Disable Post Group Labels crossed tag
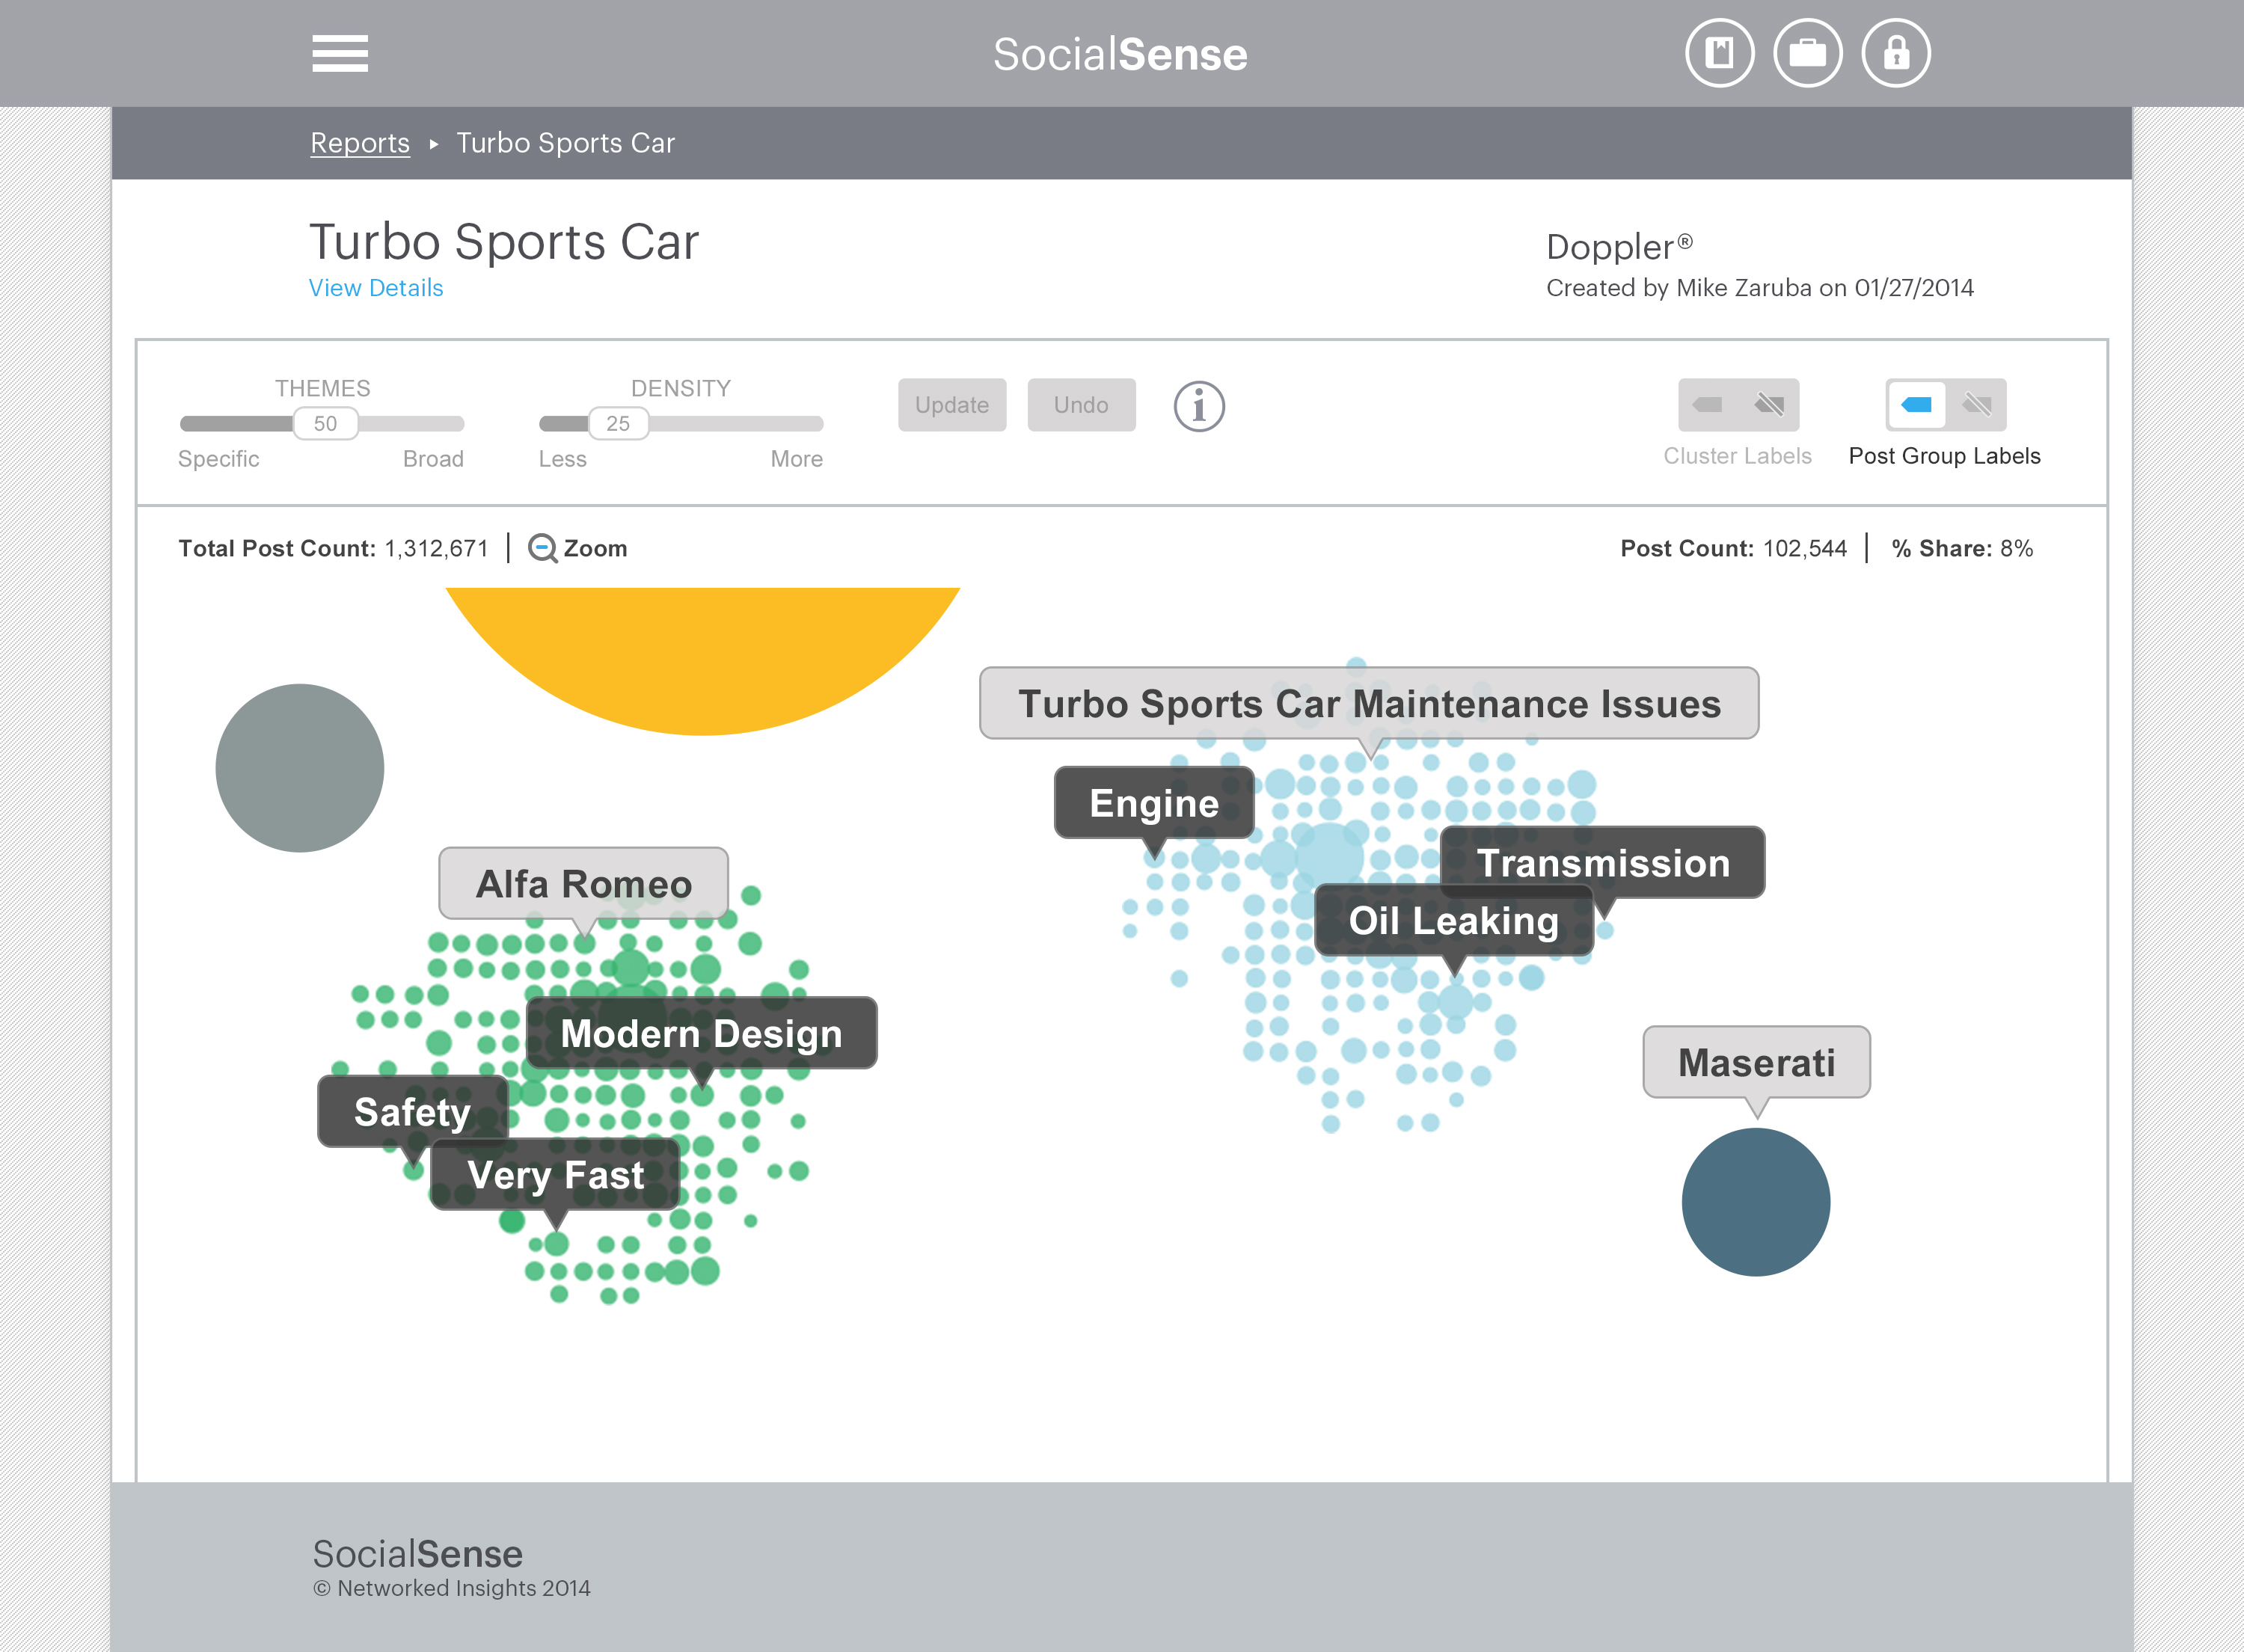 (1977, 405)
